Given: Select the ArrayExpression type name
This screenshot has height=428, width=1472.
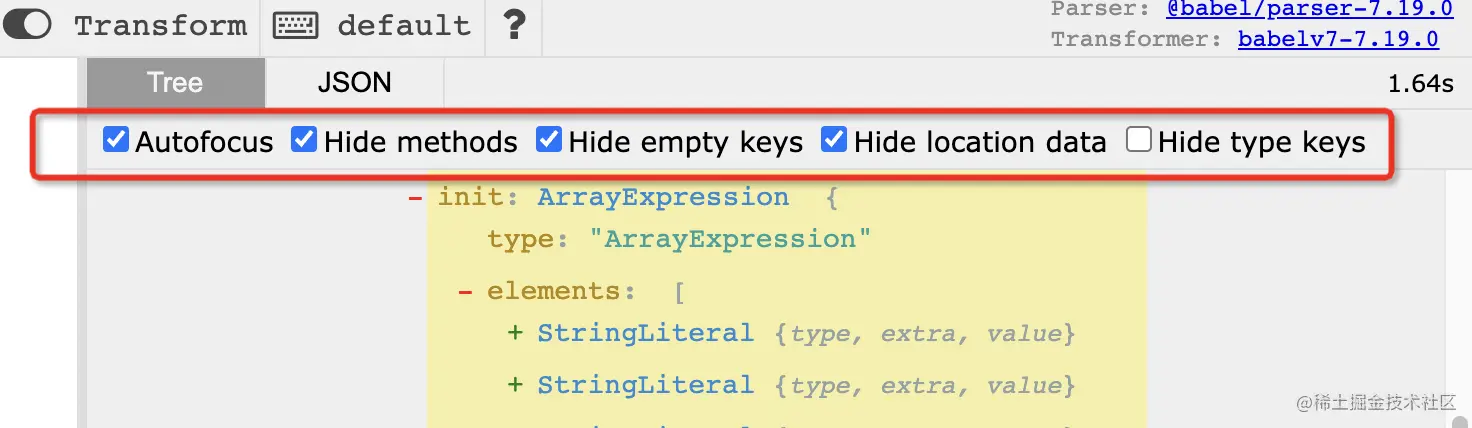Looking at the screenshot, I should 663,197.
